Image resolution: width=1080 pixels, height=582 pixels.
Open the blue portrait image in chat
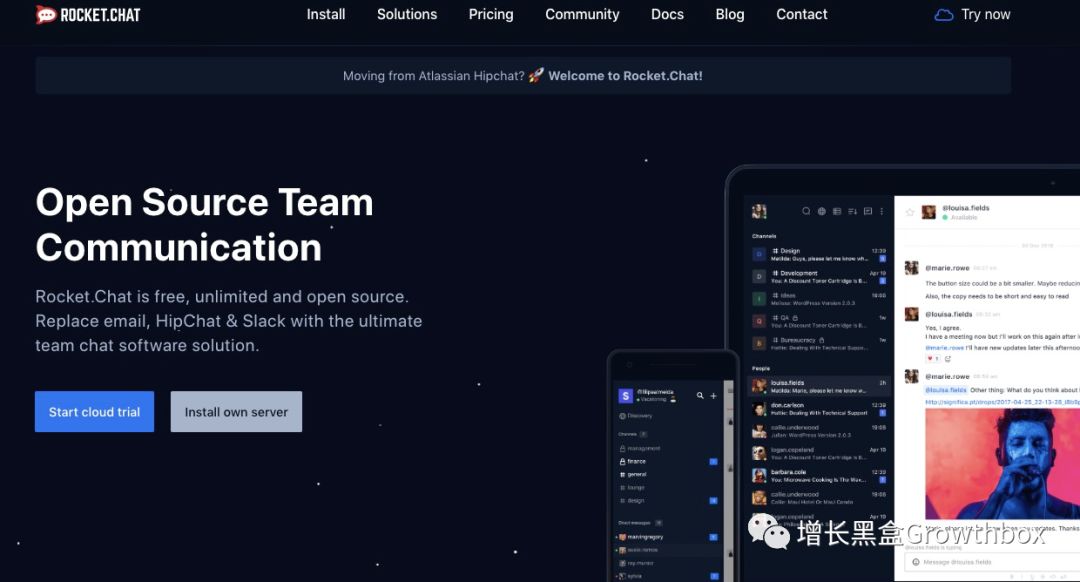[x=1002, y=463]
